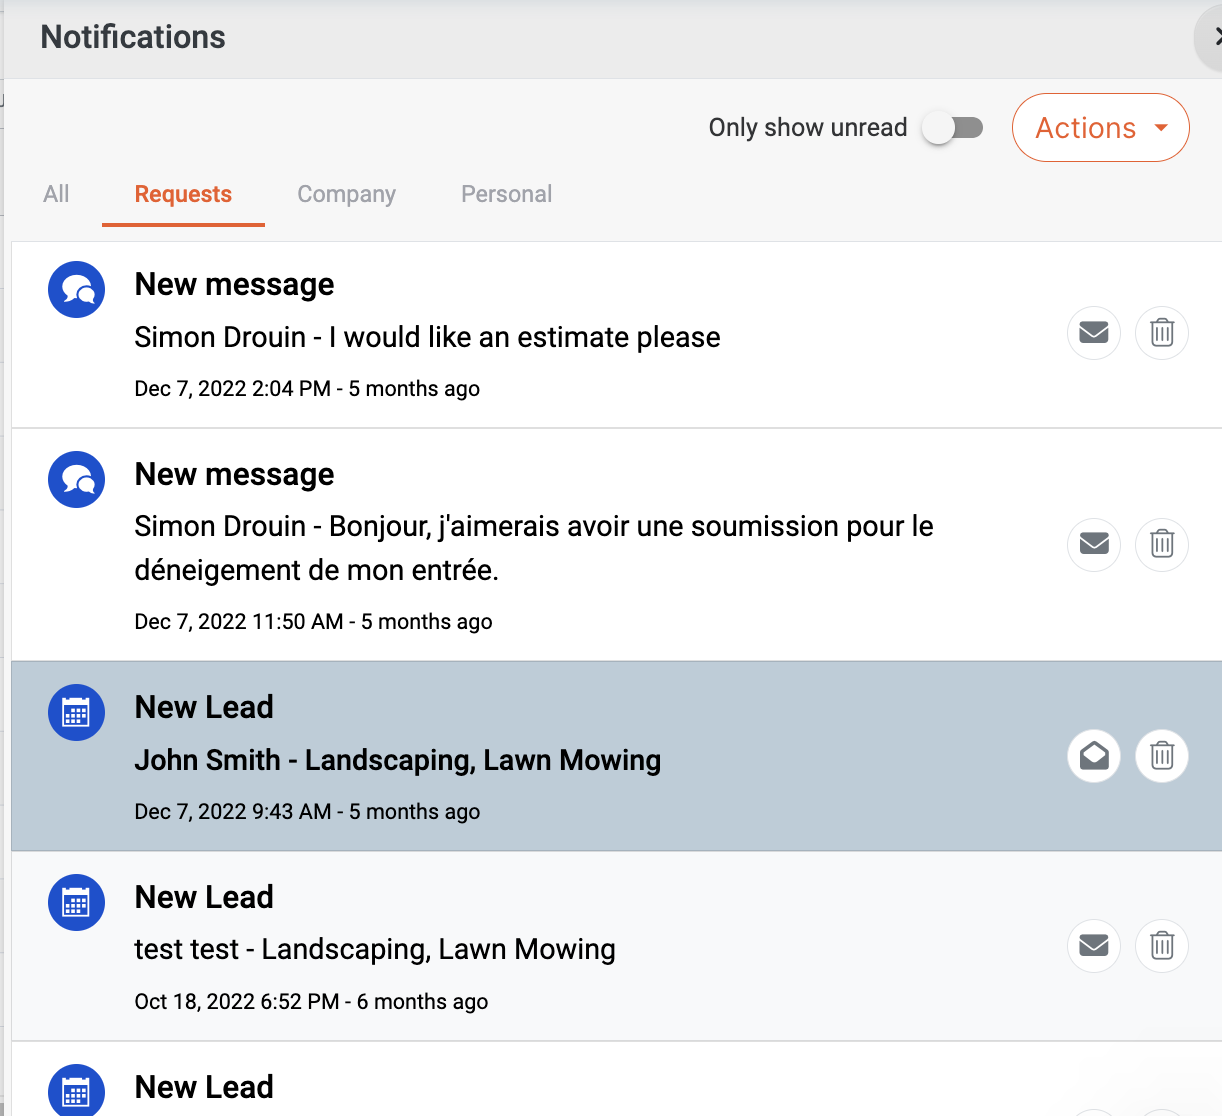The width and height of the screenshot is (1222, 1116).
Task: Switch to the Requests tab
Action: 182,194
